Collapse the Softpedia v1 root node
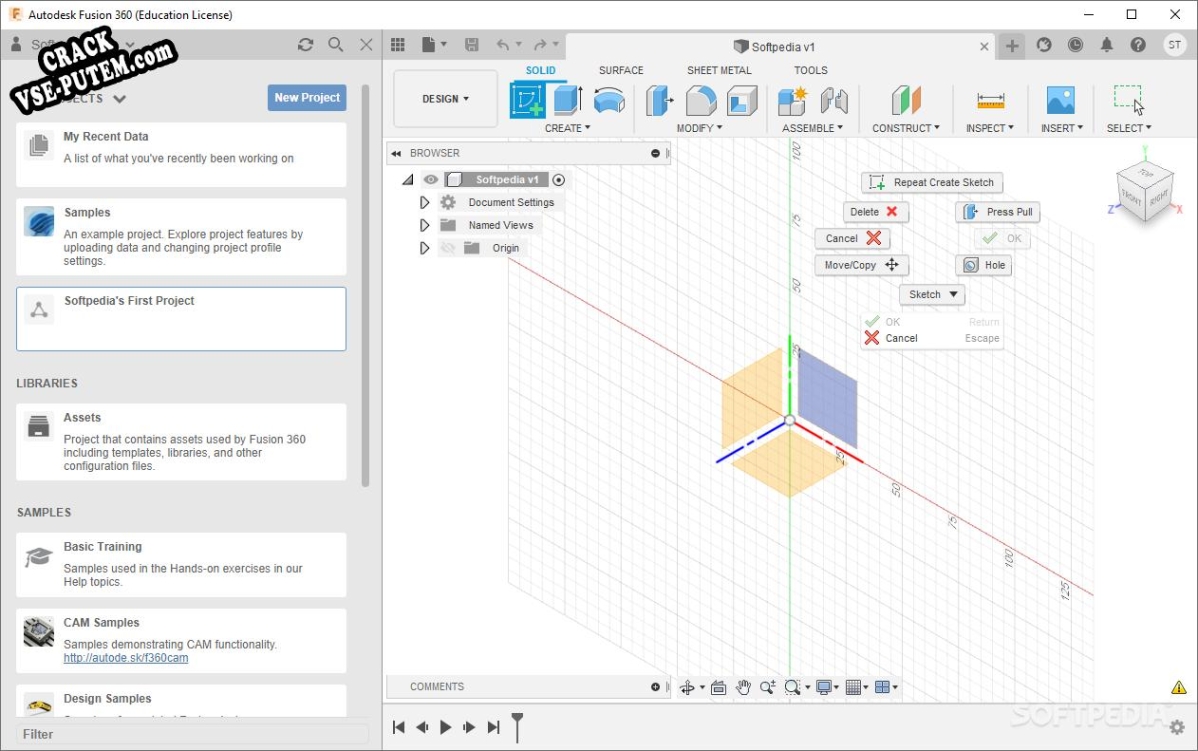Viewport: 1198px width, 751px height. click(x=408, y=180)
